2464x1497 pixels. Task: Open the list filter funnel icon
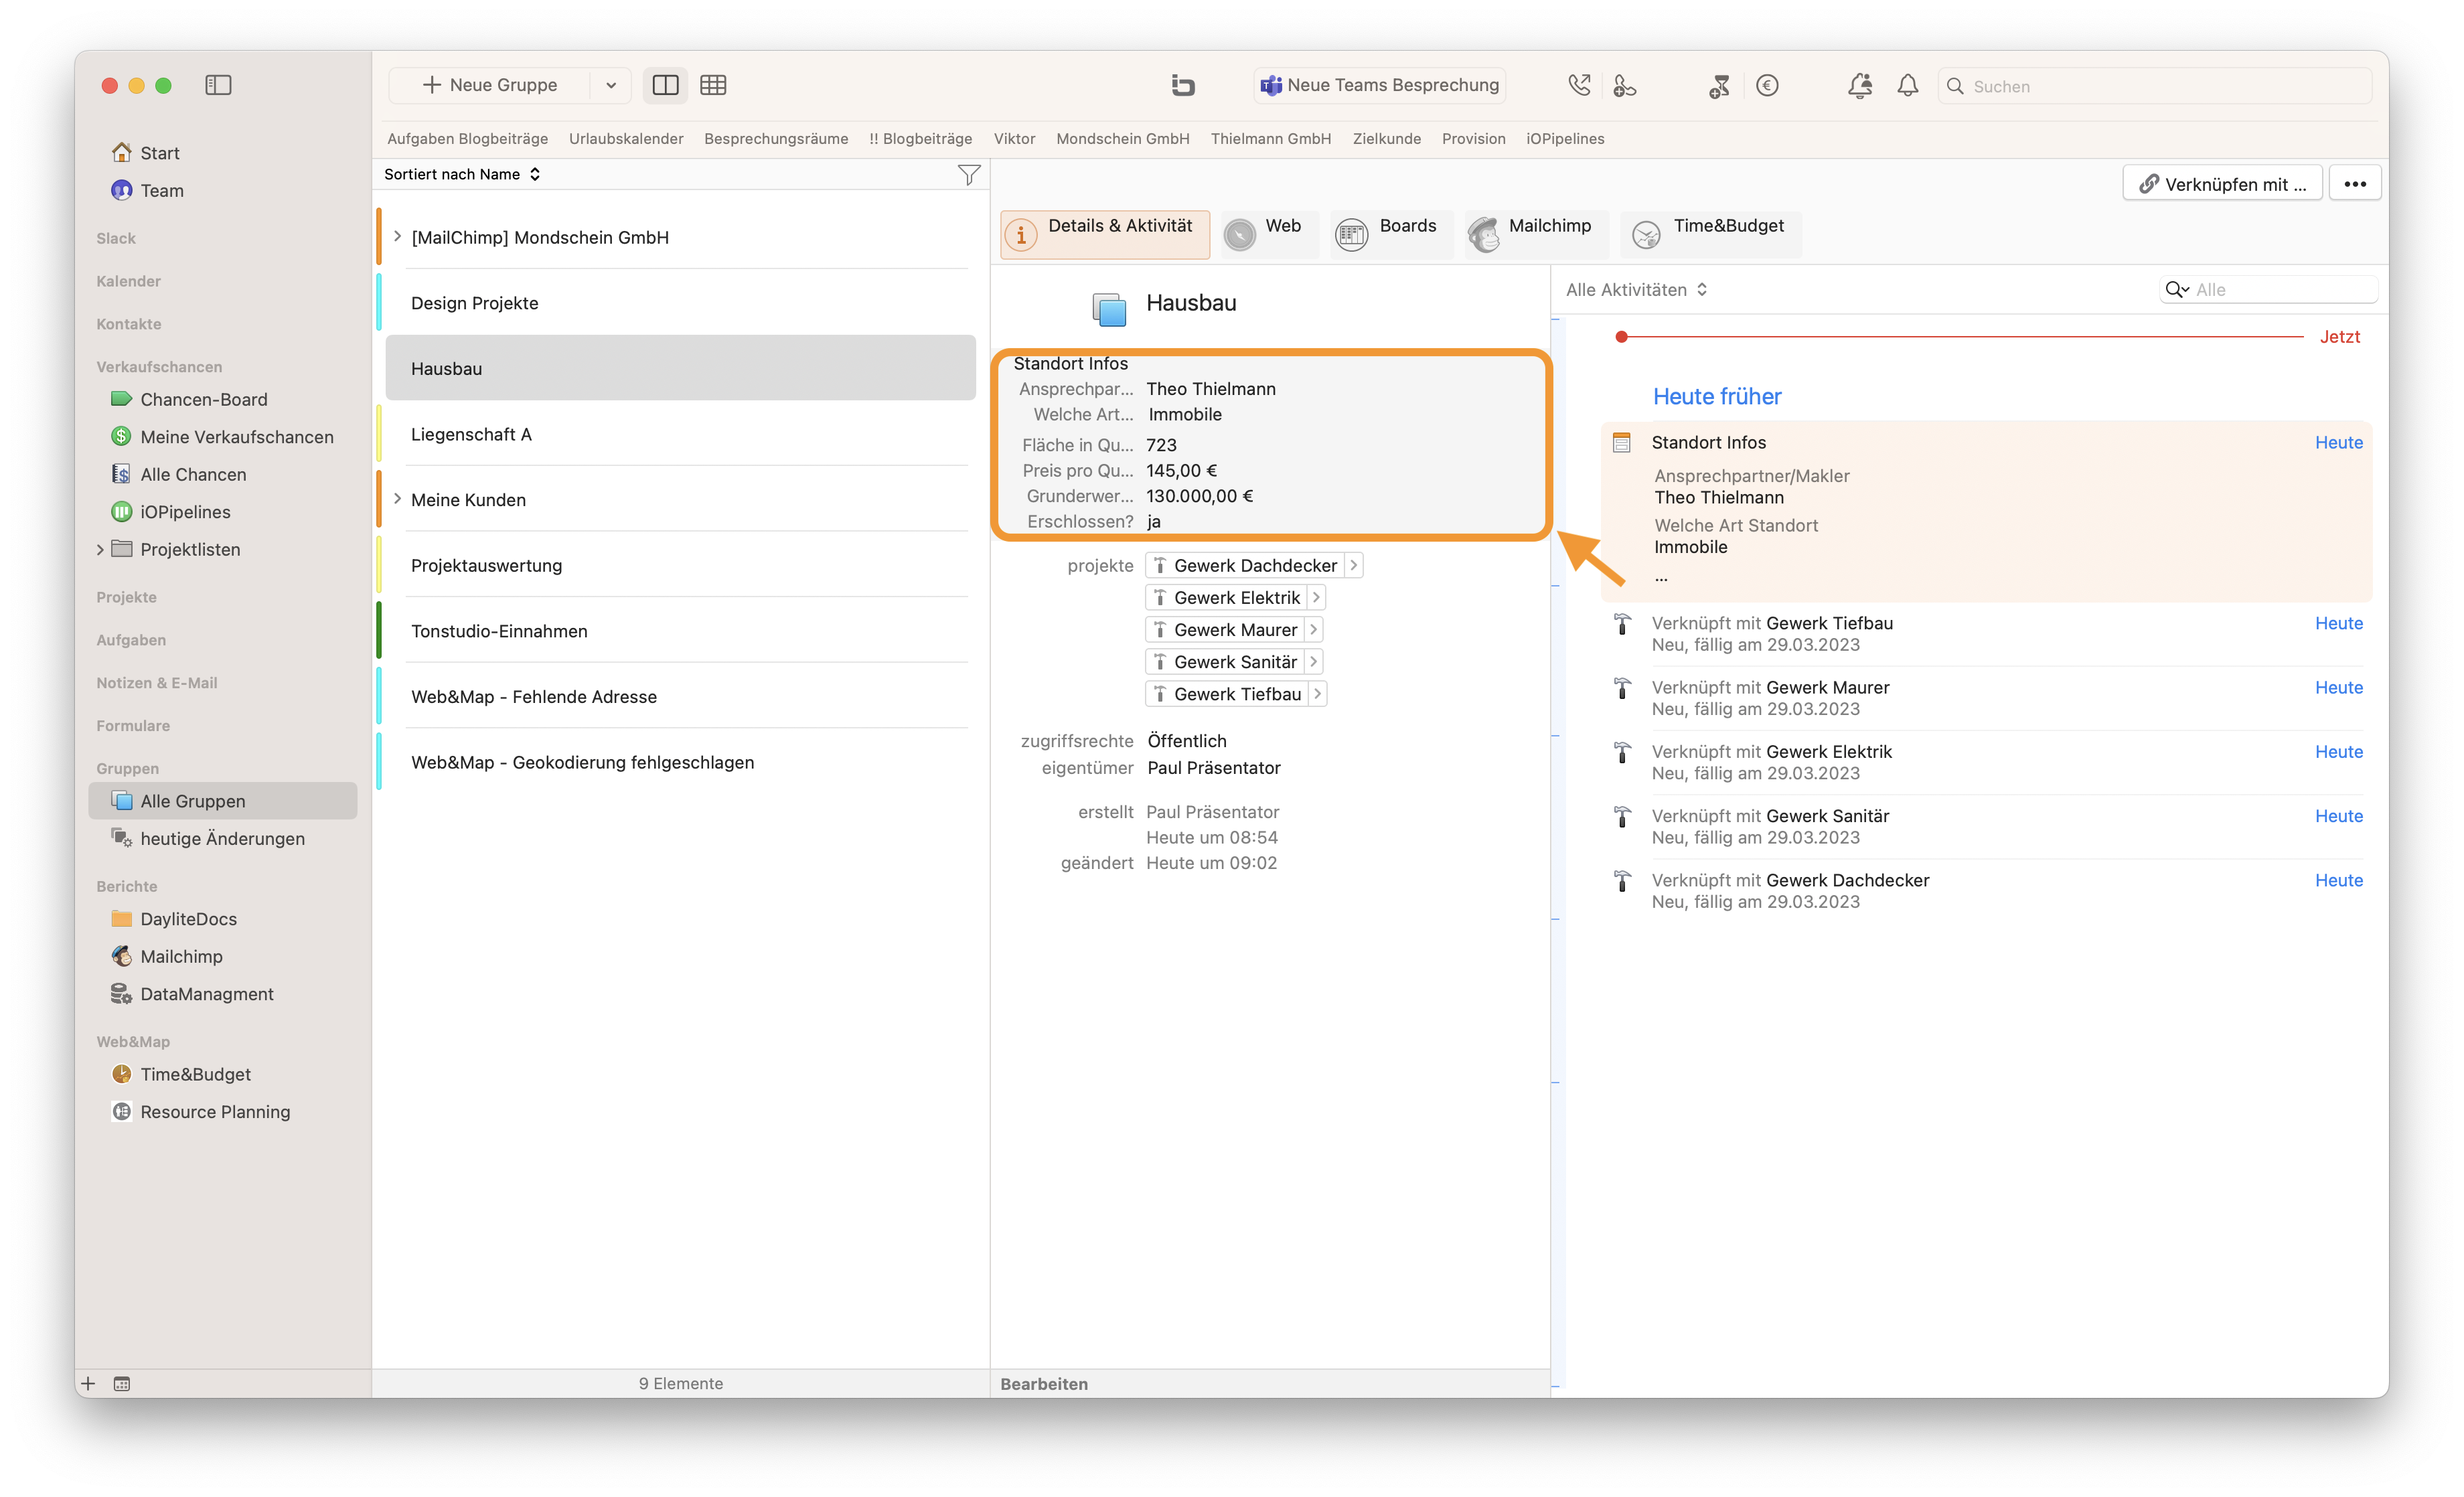tap(968, 174)
